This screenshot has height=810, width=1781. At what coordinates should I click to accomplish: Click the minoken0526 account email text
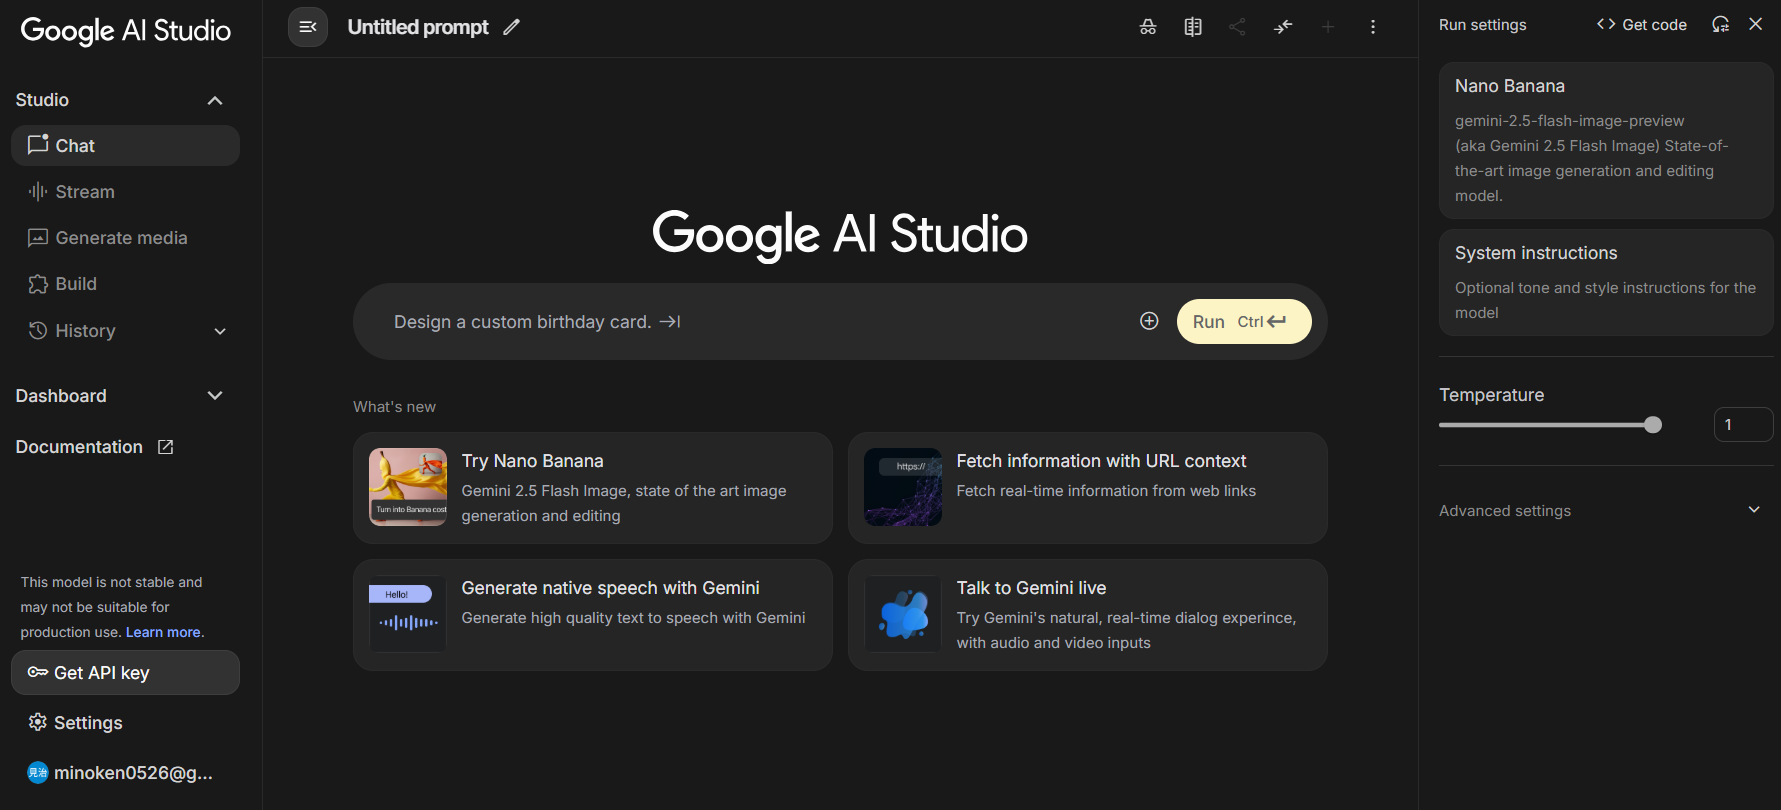[133, 772]
